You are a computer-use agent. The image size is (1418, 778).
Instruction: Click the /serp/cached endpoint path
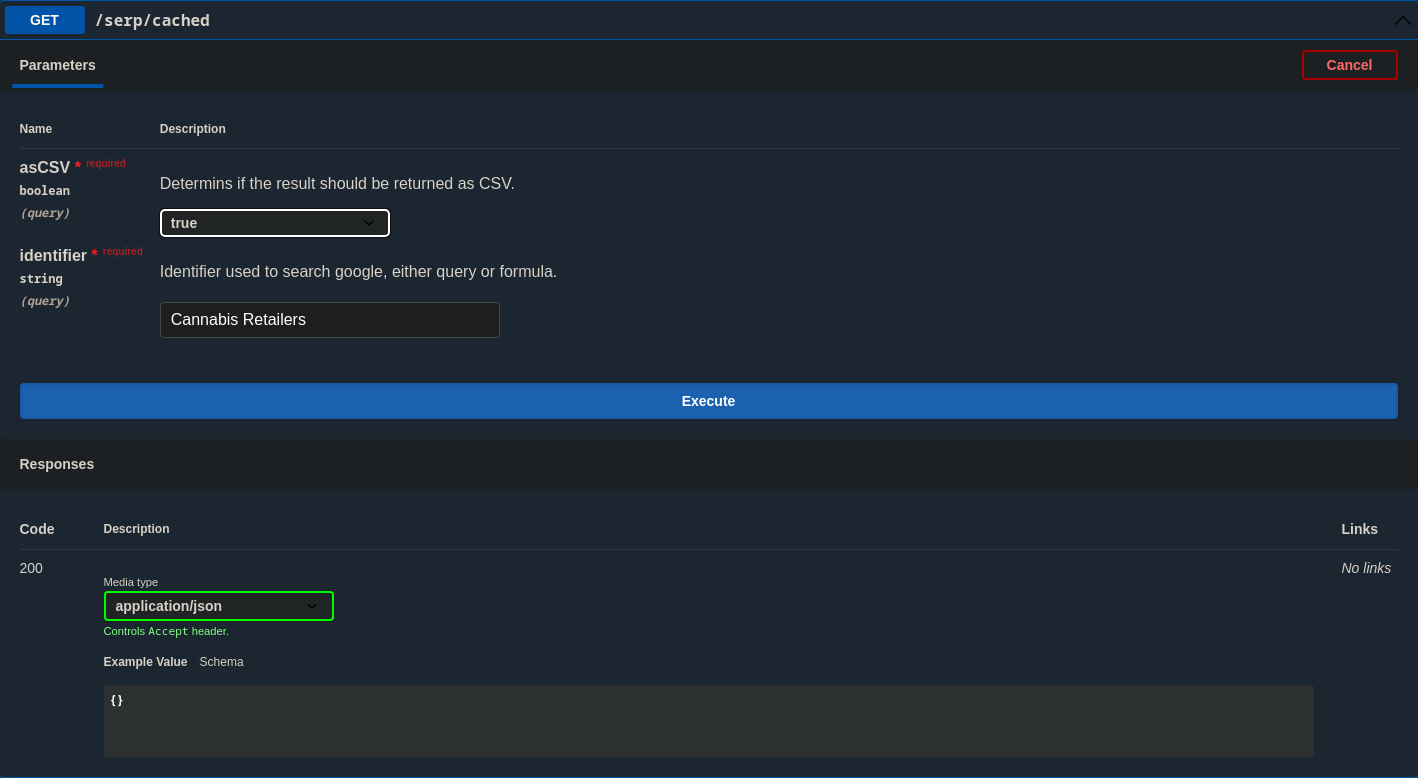tap(152, 20)
